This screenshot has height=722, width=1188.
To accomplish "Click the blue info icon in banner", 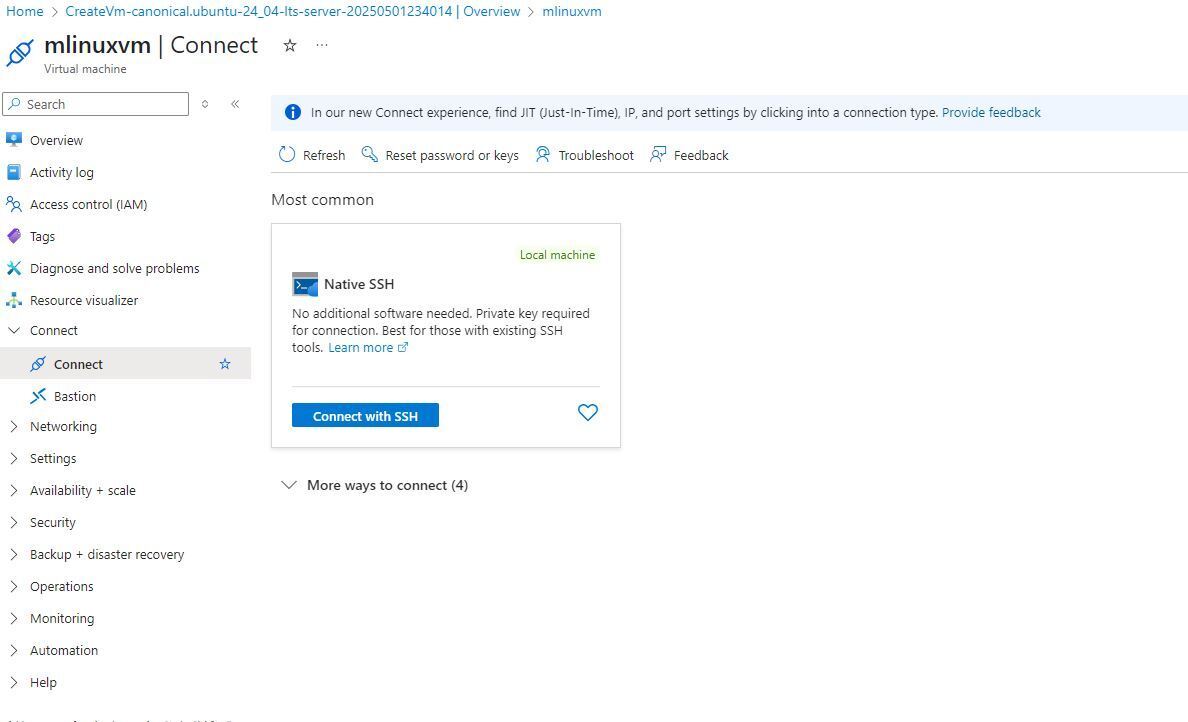I will 292,112.
